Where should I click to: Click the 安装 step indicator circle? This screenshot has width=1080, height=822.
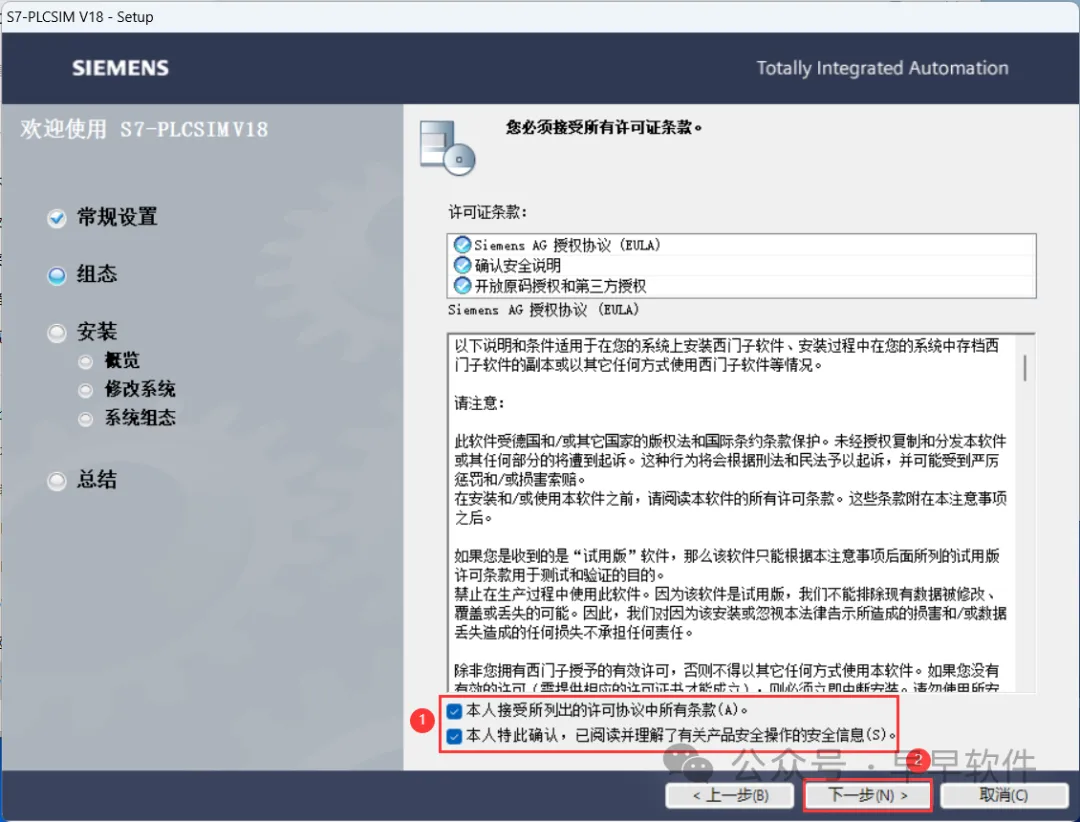point(57,333)
